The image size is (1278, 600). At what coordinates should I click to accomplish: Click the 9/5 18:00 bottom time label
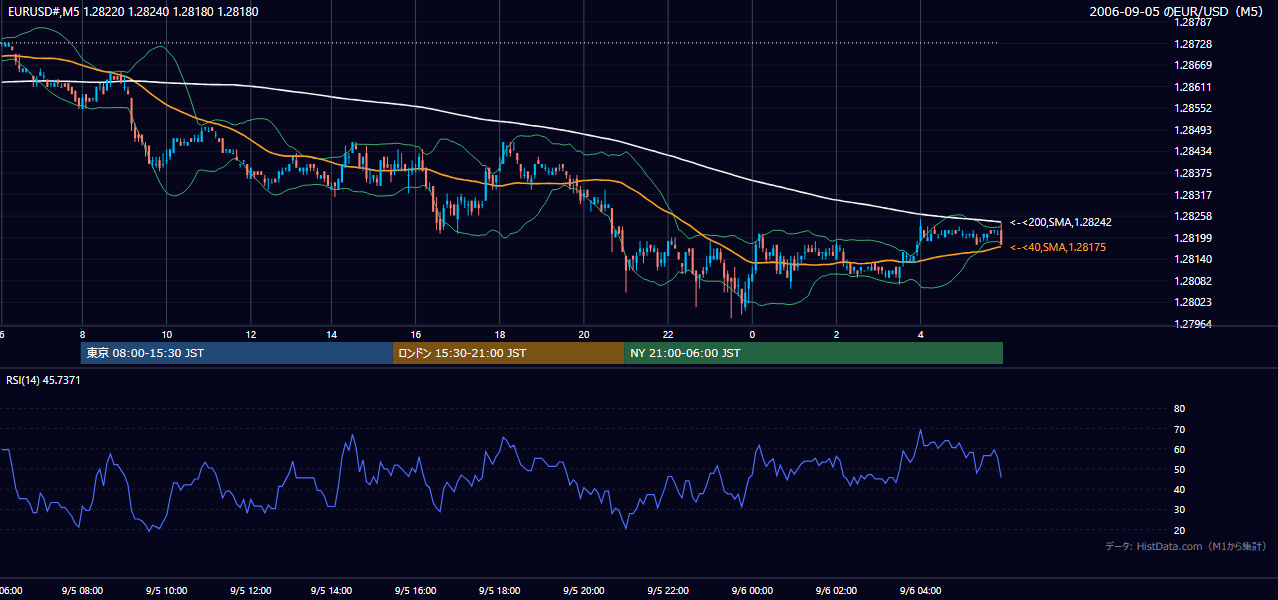pyautogui.click(x=499, y=591)
